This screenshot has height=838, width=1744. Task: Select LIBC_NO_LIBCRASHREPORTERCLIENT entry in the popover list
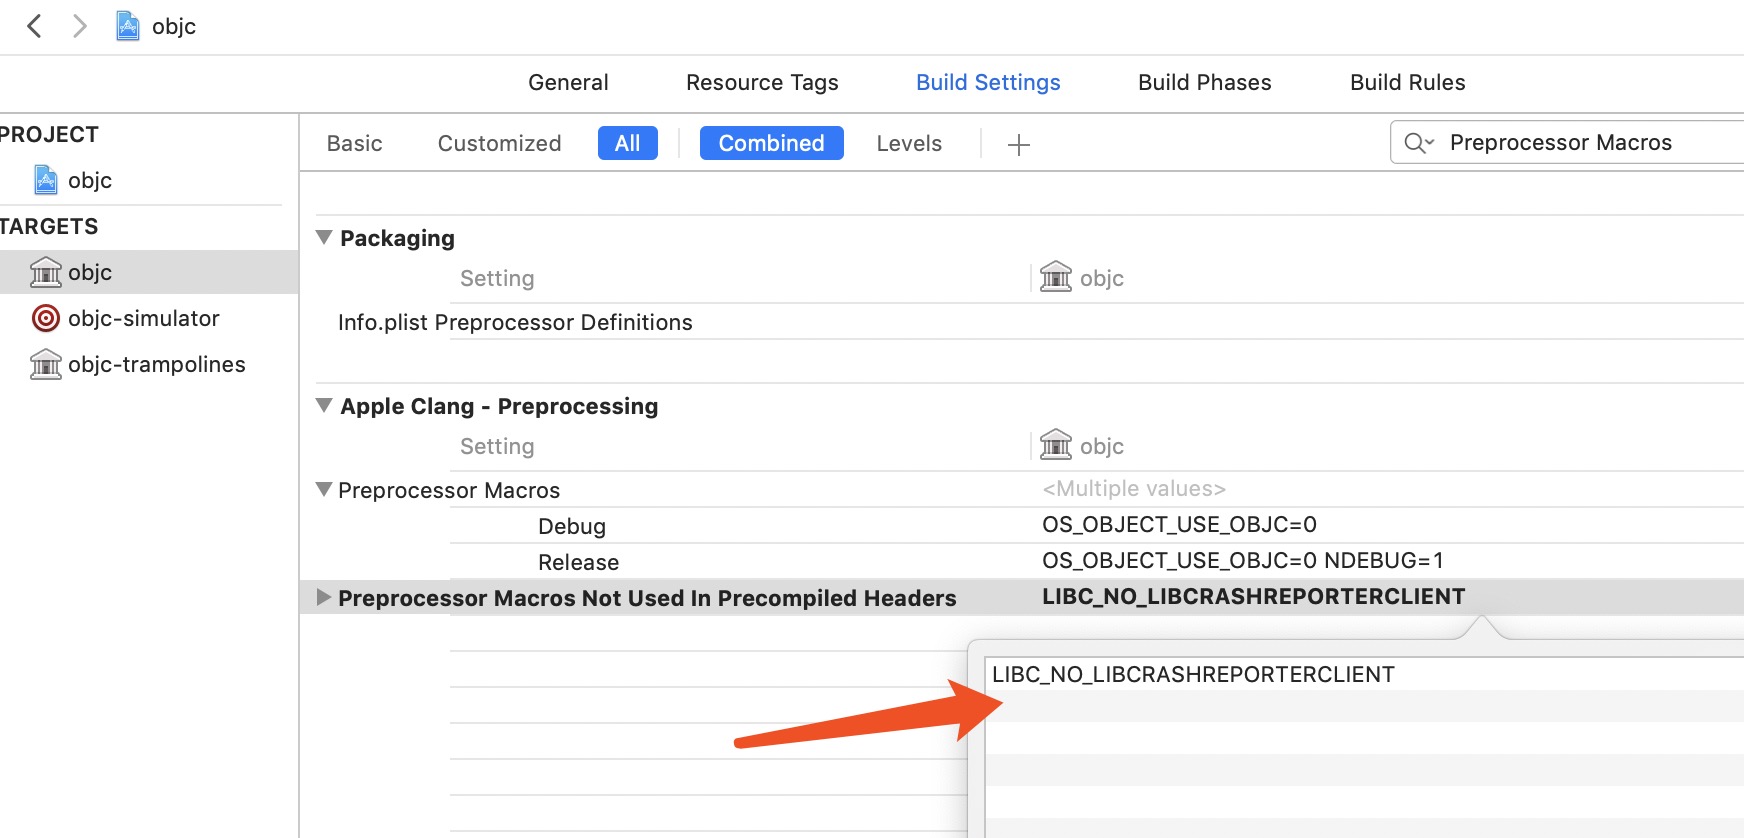(x=1193, y=674)
